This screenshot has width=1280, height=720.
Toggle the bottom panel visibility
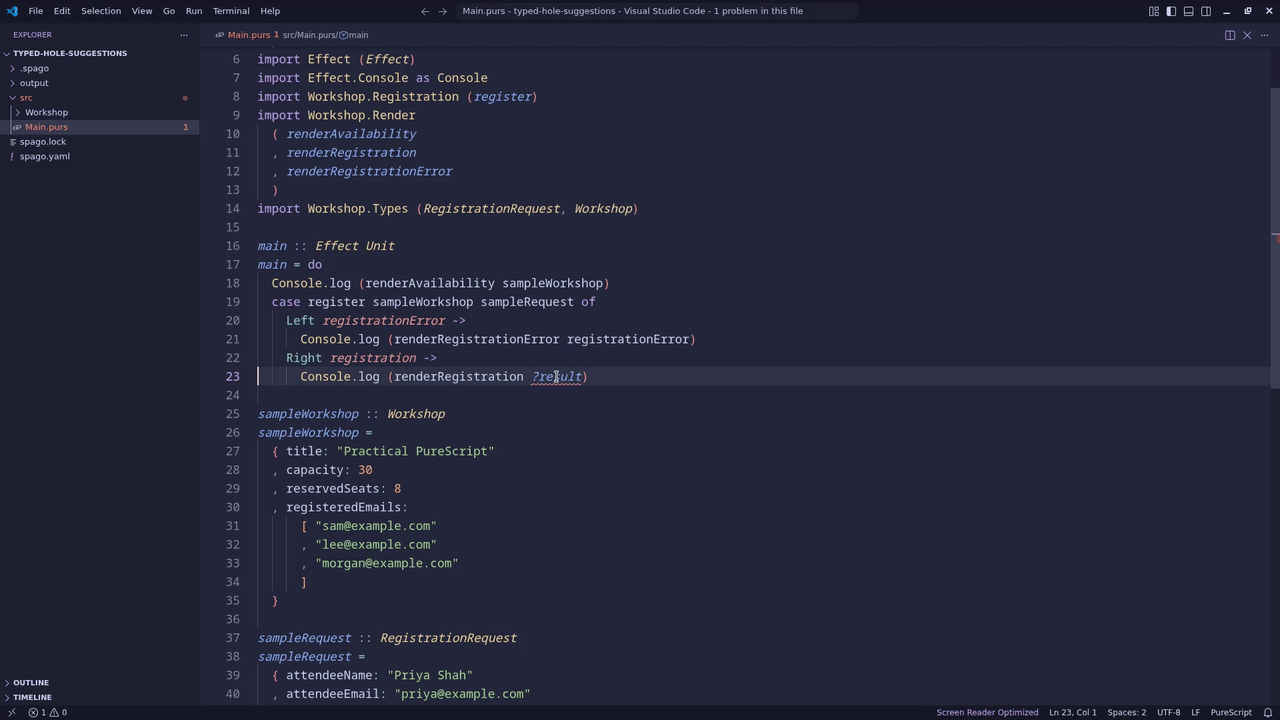(x=1188, y=11)
